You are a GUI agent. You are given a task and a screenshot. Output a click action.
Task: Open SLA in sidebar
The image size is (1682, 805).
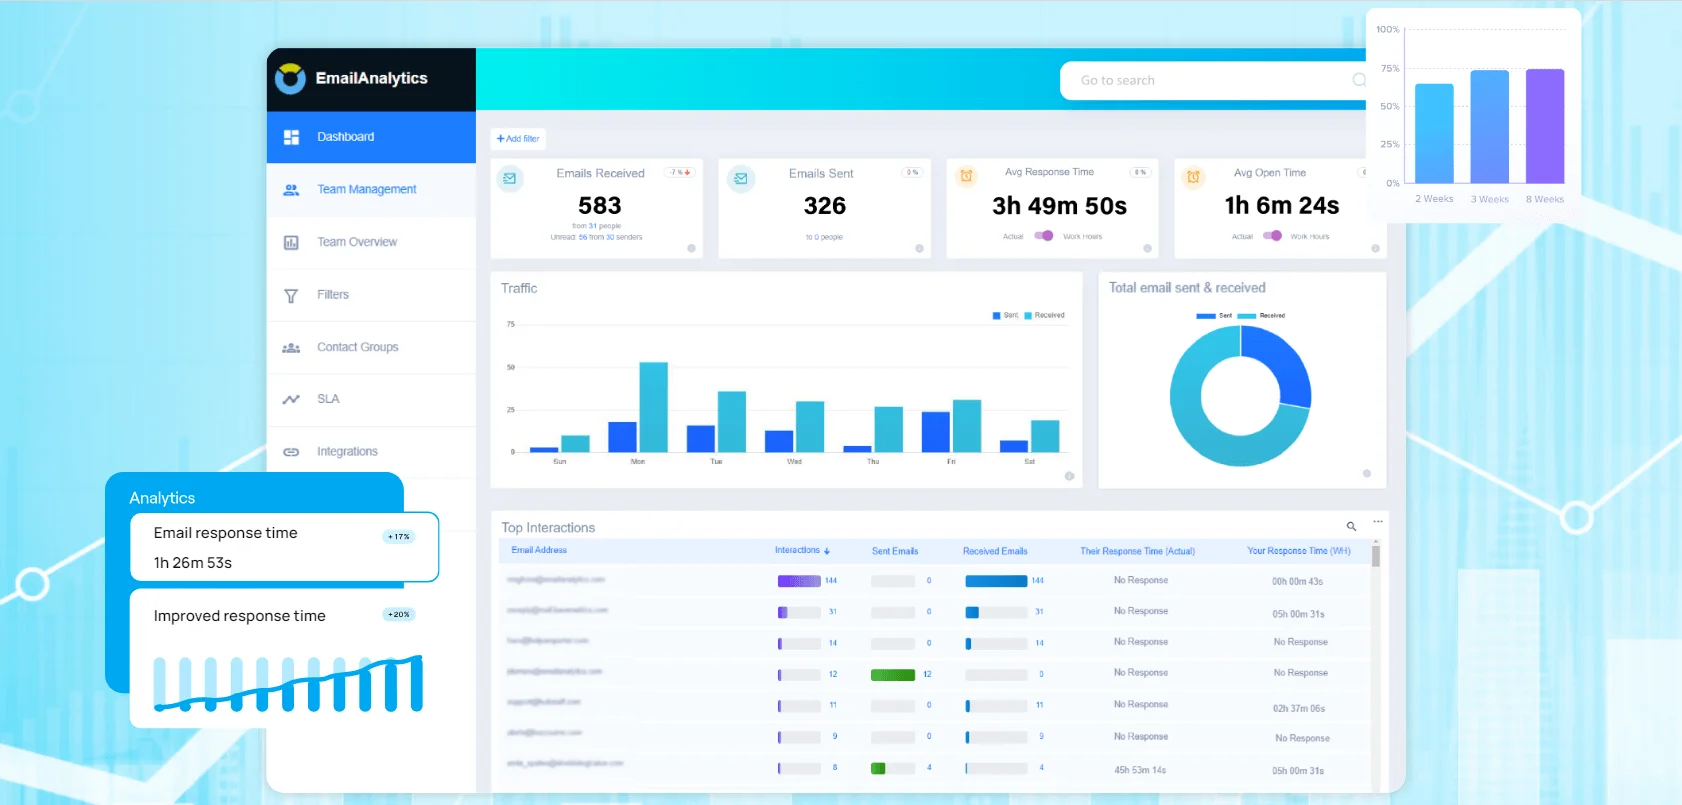(x=371, y=399)
